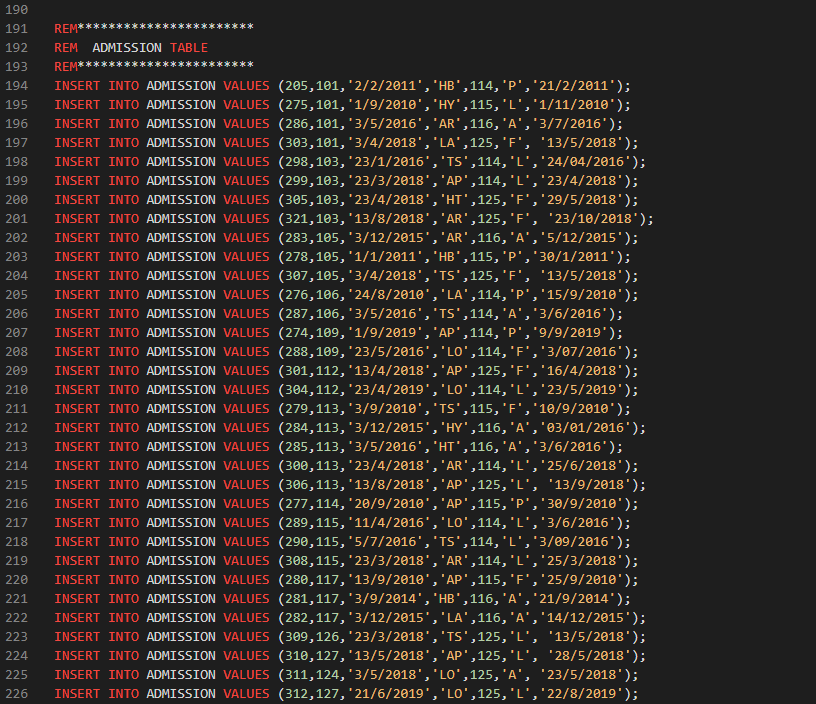Click line number 200 in the gutter
This screenshot has width=816, height=704.
(17, 199)
